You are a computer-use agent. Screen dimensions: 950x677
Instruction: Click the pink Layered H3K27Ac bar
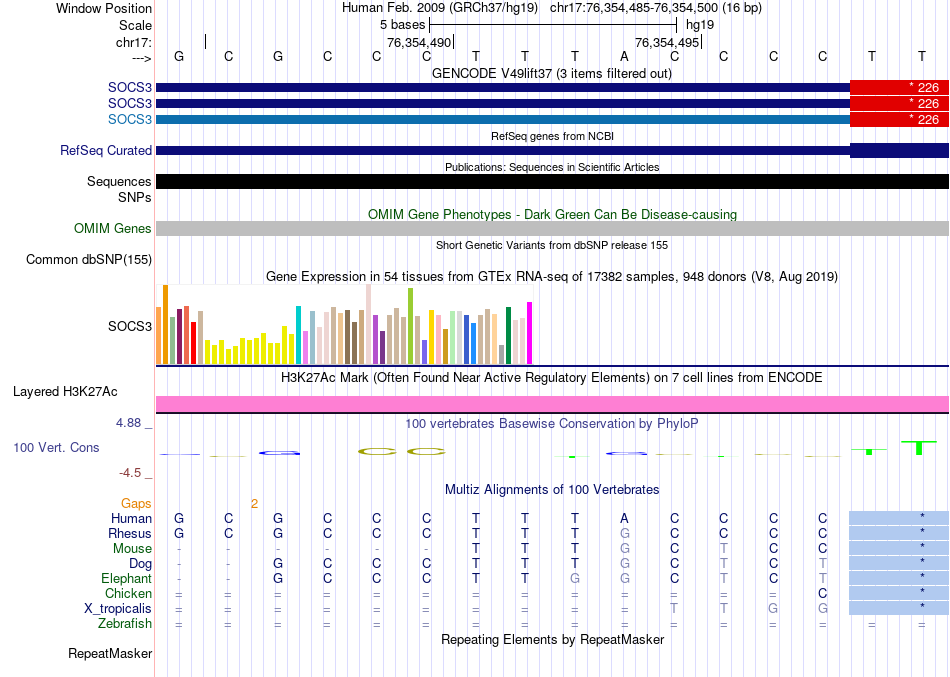(552, 404)
